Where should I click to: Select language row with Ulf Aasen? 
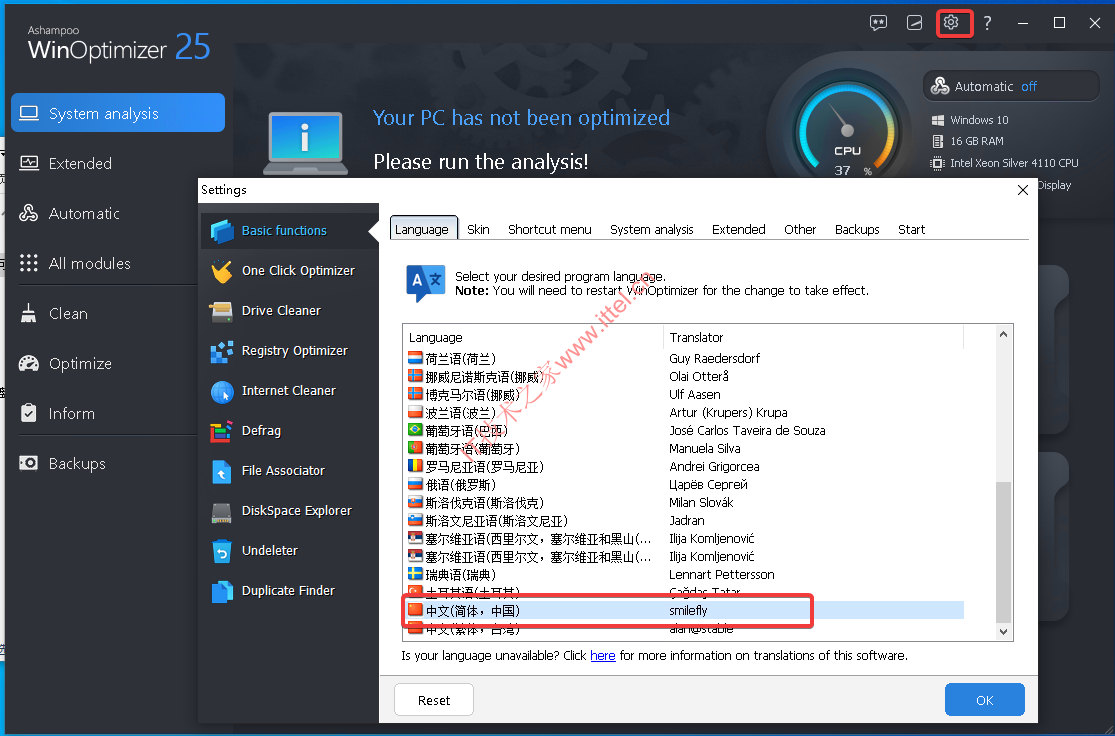(685, 394)
